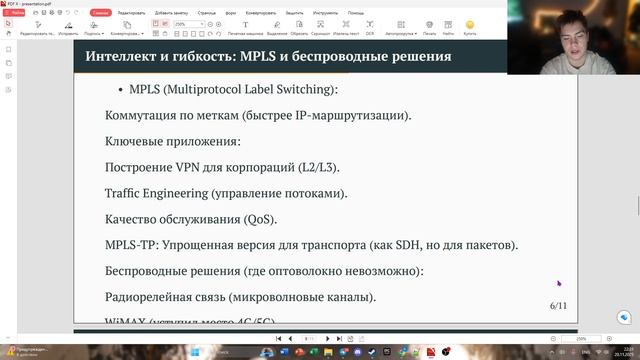Go to the first page

pyautogui.click(x=278, y=339)
